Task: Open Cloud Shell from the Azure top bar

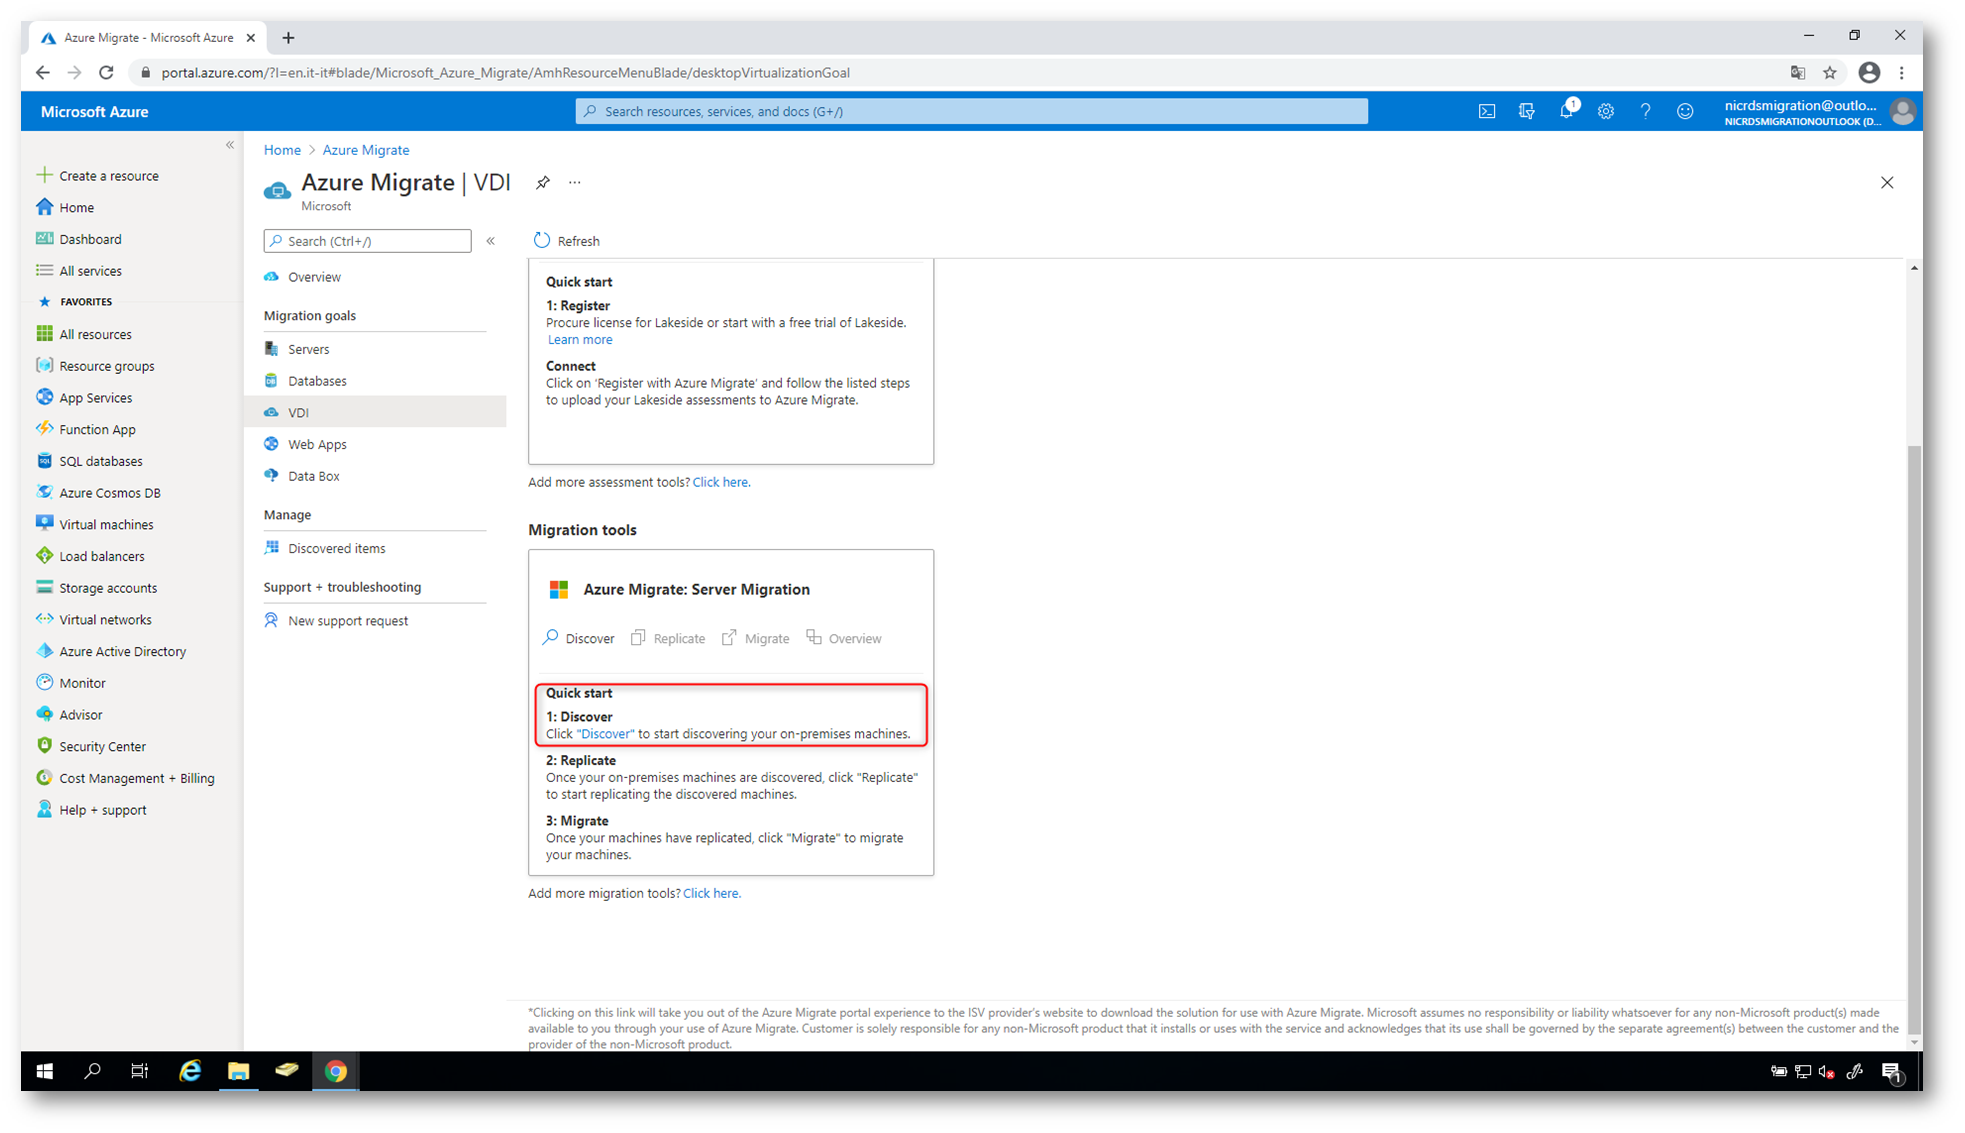Action: (x=1487, y=111)
